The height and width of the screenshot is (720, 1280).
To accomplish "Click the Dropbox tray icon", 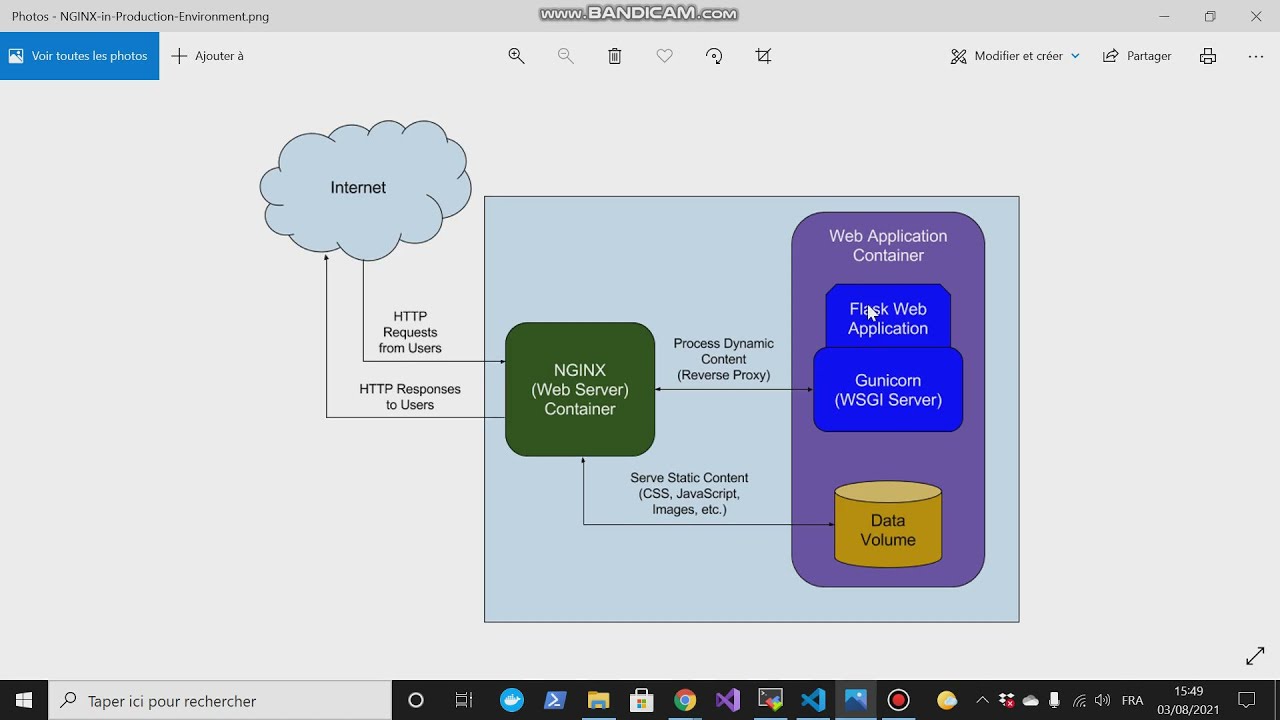I will click(1007, 700).
